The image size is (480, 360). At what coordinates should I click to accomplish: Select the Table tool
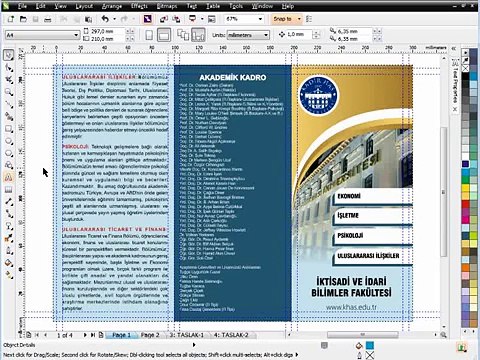click(9, 190)
